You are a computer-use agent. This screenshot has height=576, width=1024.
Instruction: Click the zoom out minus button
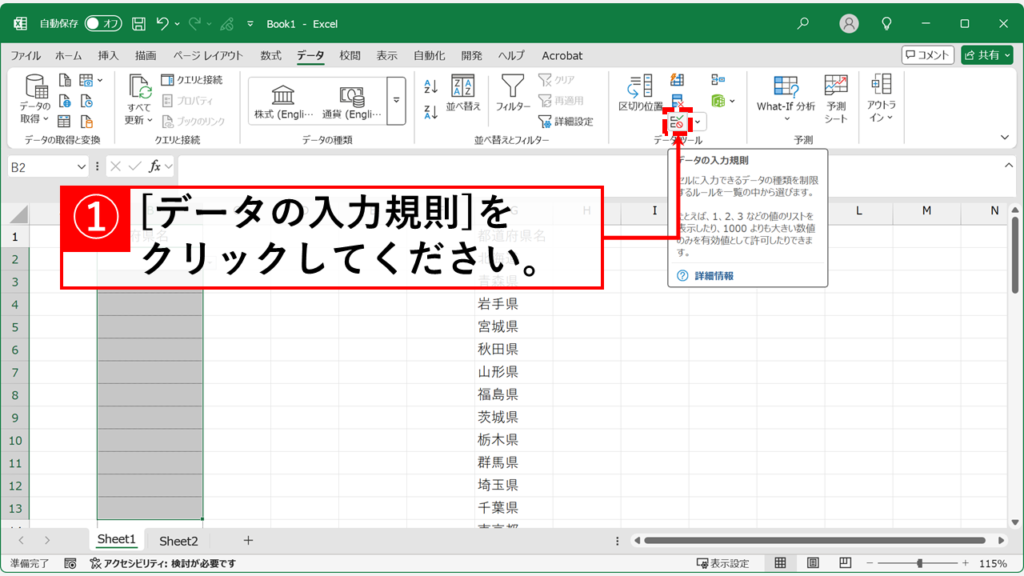coord(870,563)
